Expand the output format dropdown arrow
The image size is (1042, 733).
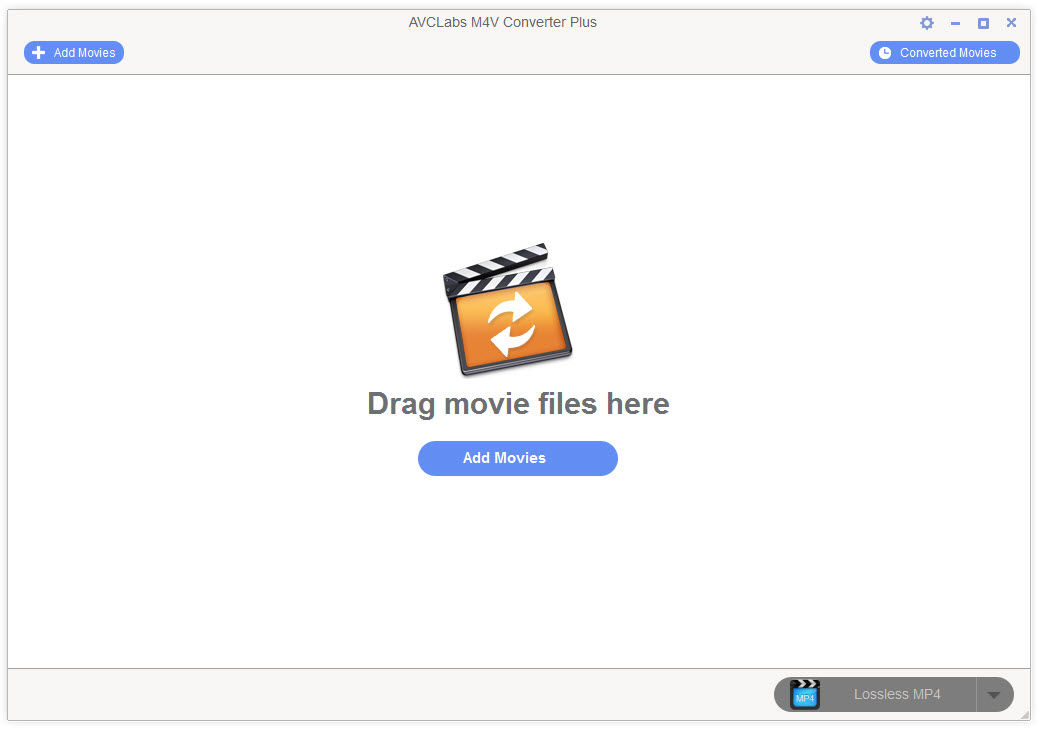click(x=993, y=695)
